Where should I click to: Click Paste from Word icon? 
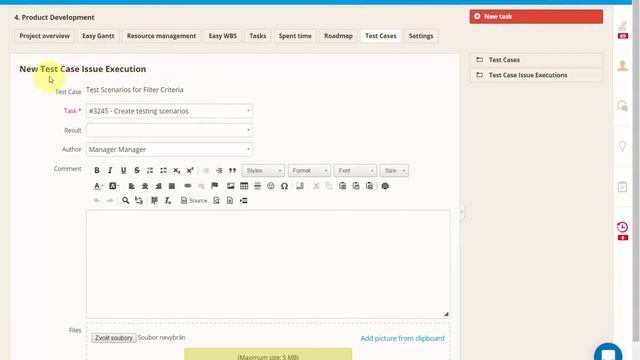pyautogui.click(x=369, y=186)
